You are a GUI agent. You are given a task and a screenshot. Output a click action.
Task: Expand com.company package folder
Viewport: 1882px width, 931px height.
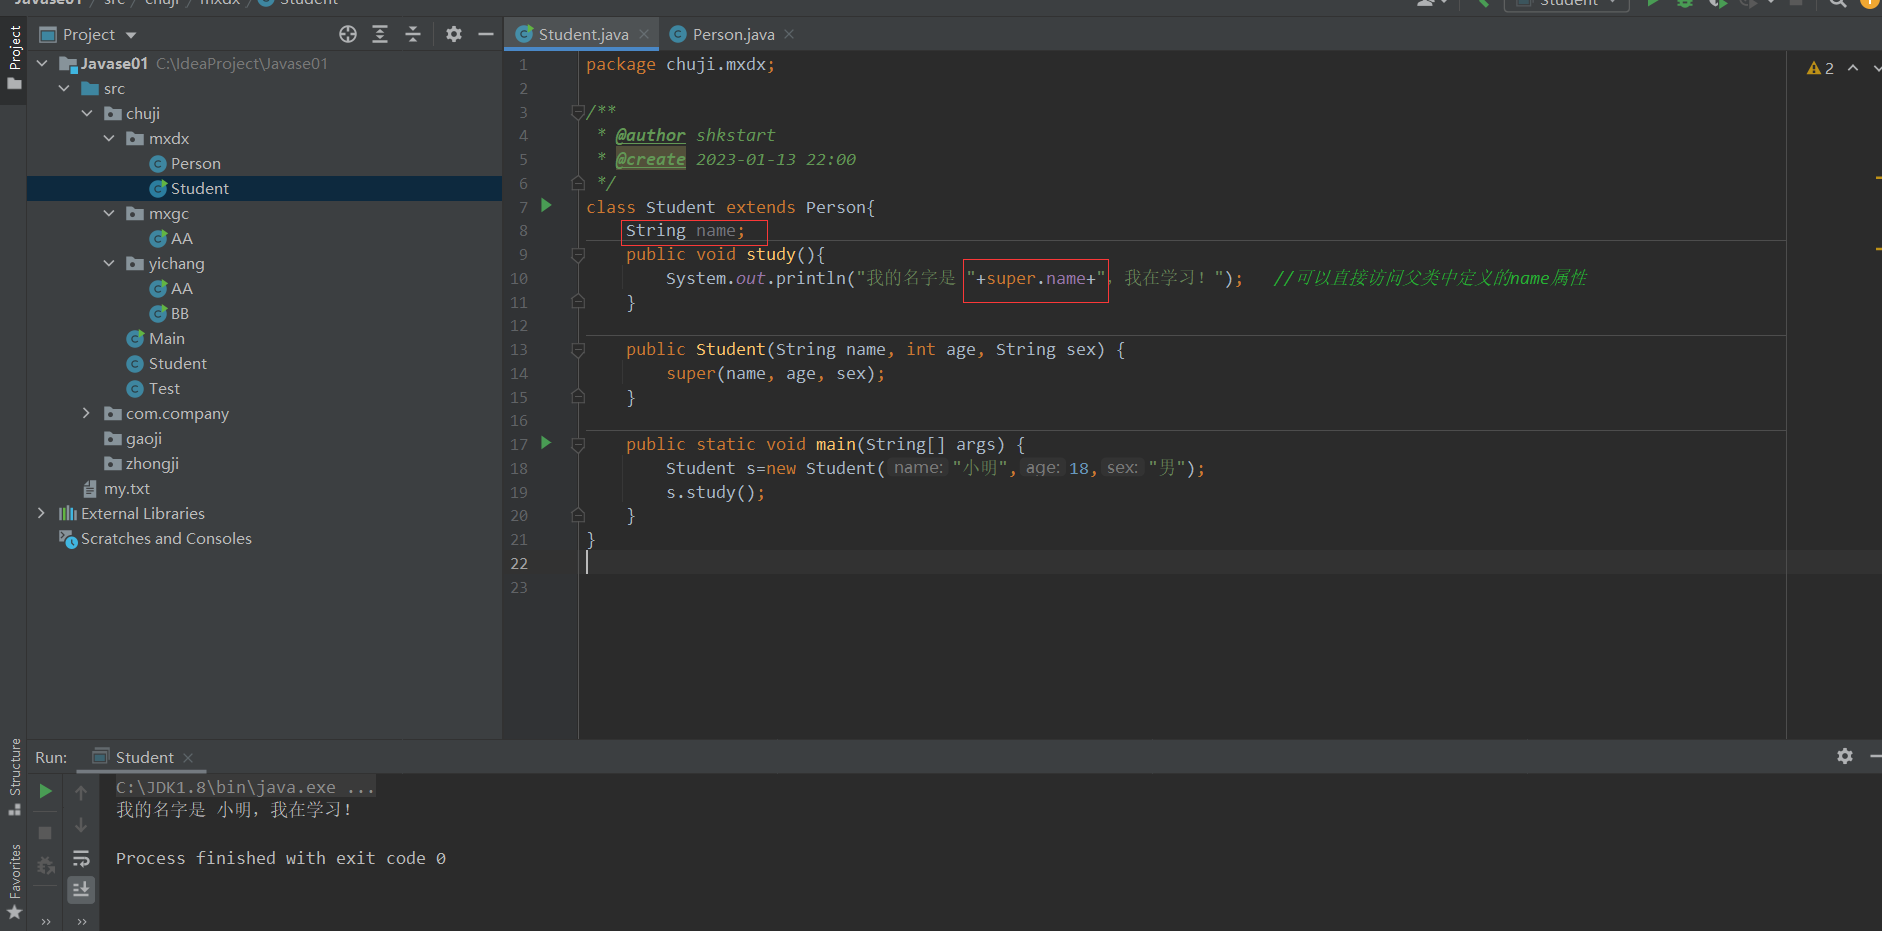pos(86,413)
